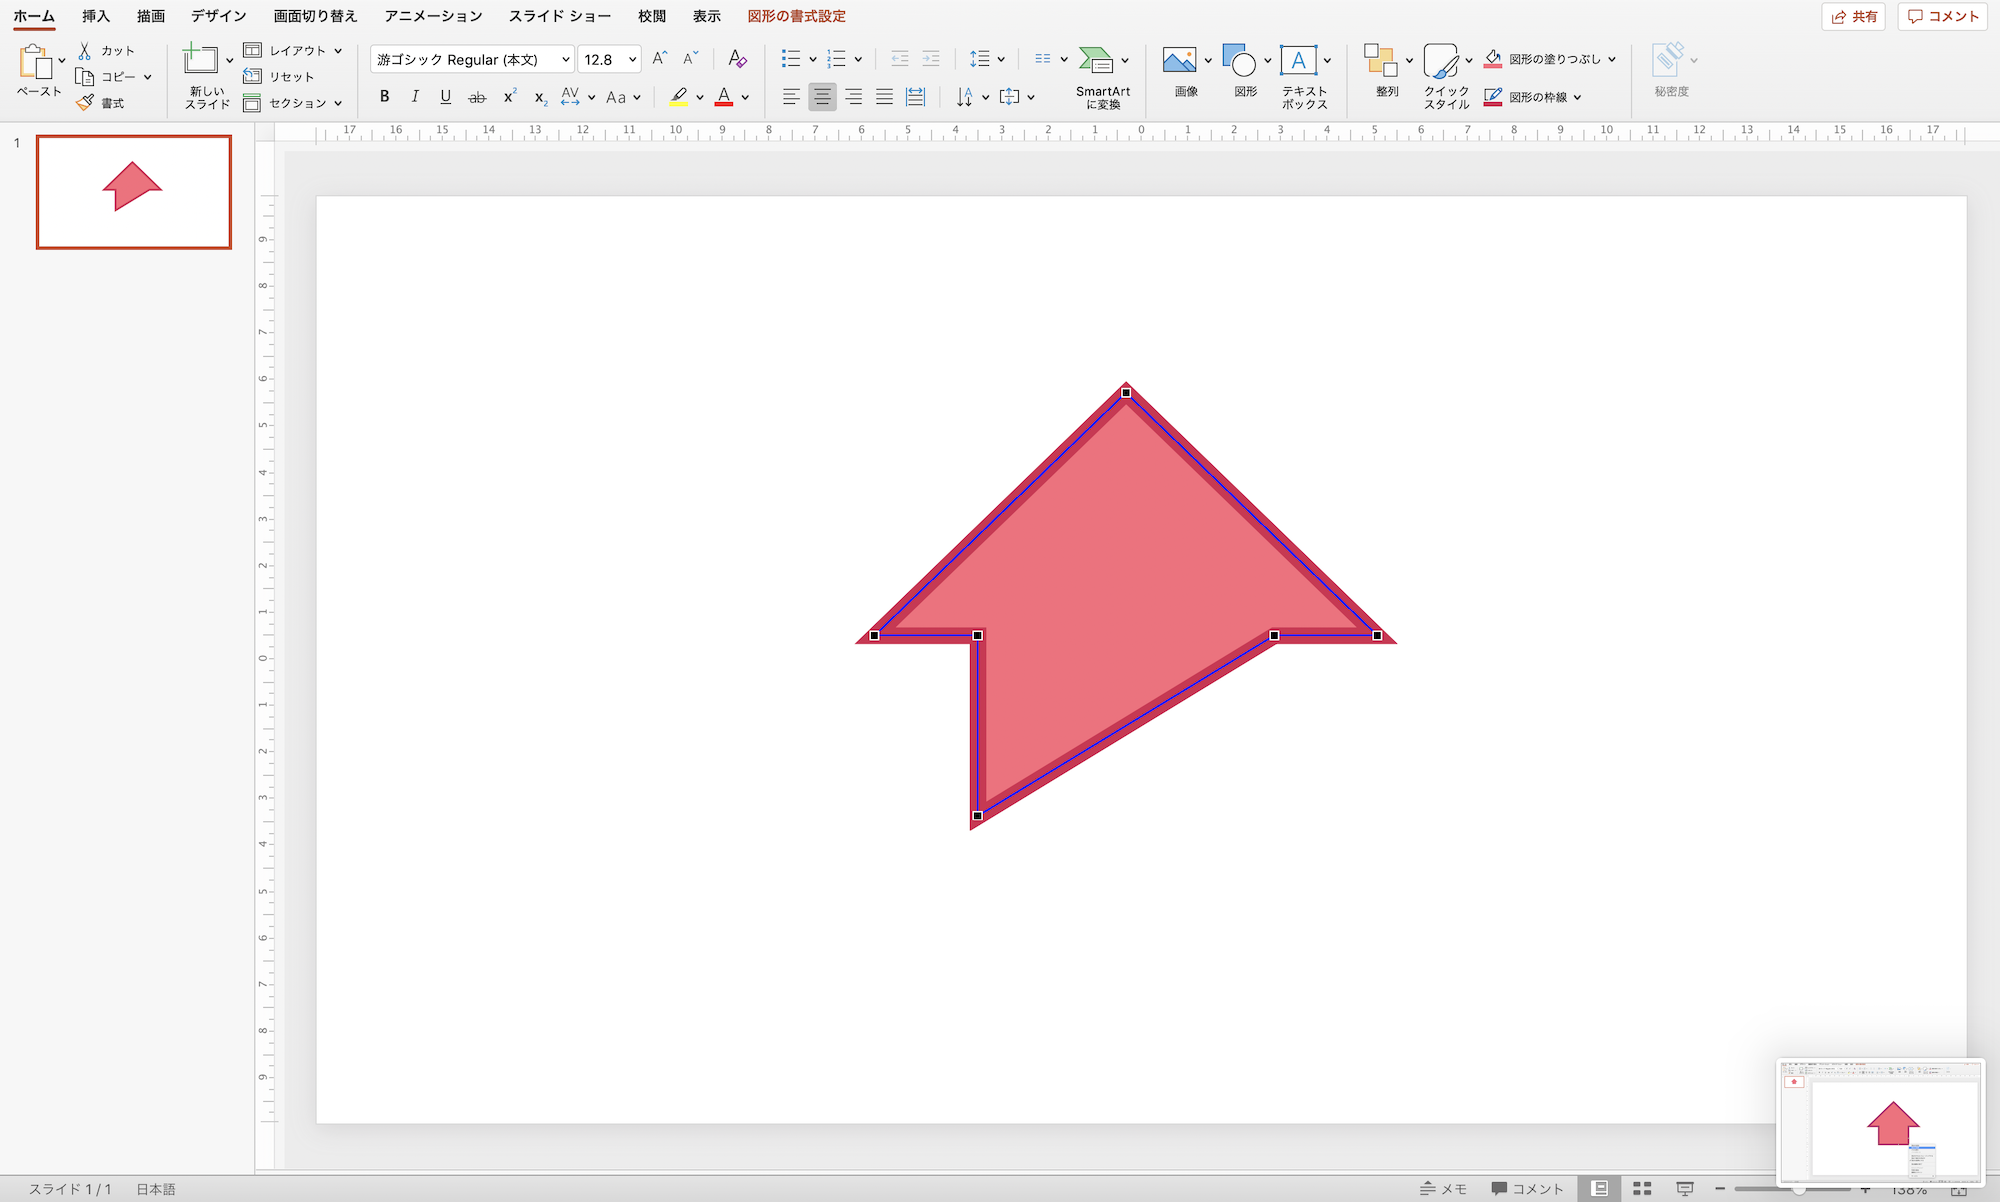Click the font color red swatch

point(724,97)
